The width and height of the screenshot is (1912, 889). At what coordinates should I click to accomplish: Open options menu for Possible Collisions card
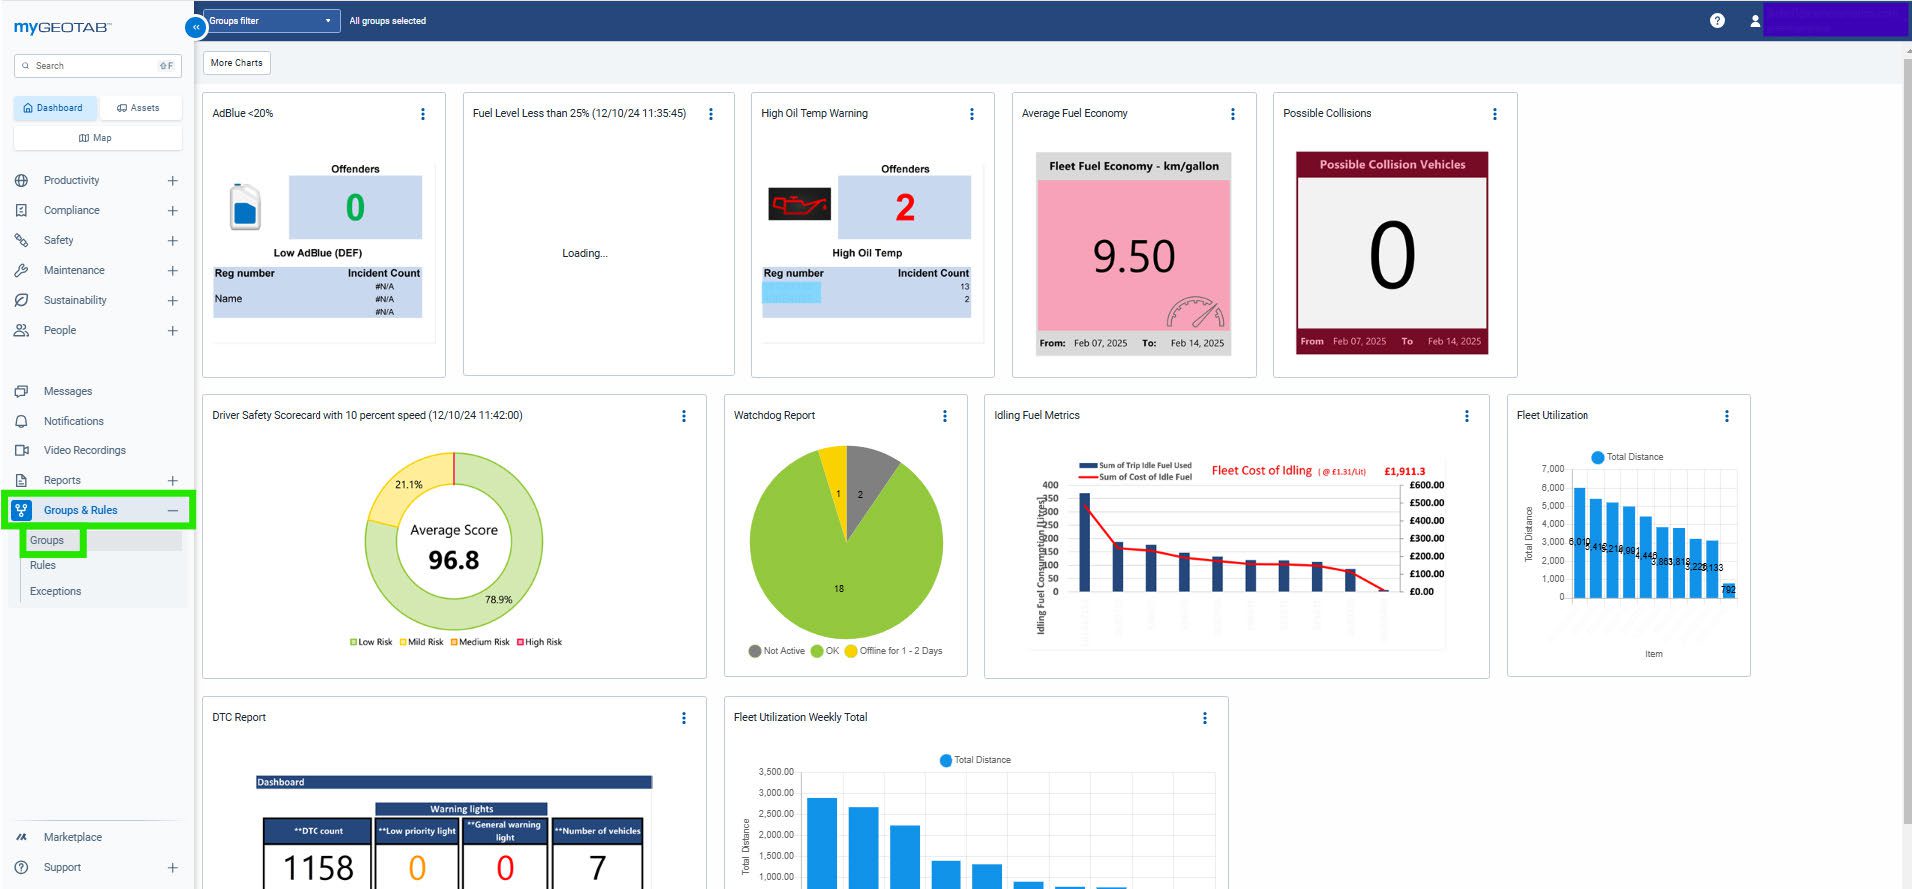pyautogui.click(x=1495, y=114)
